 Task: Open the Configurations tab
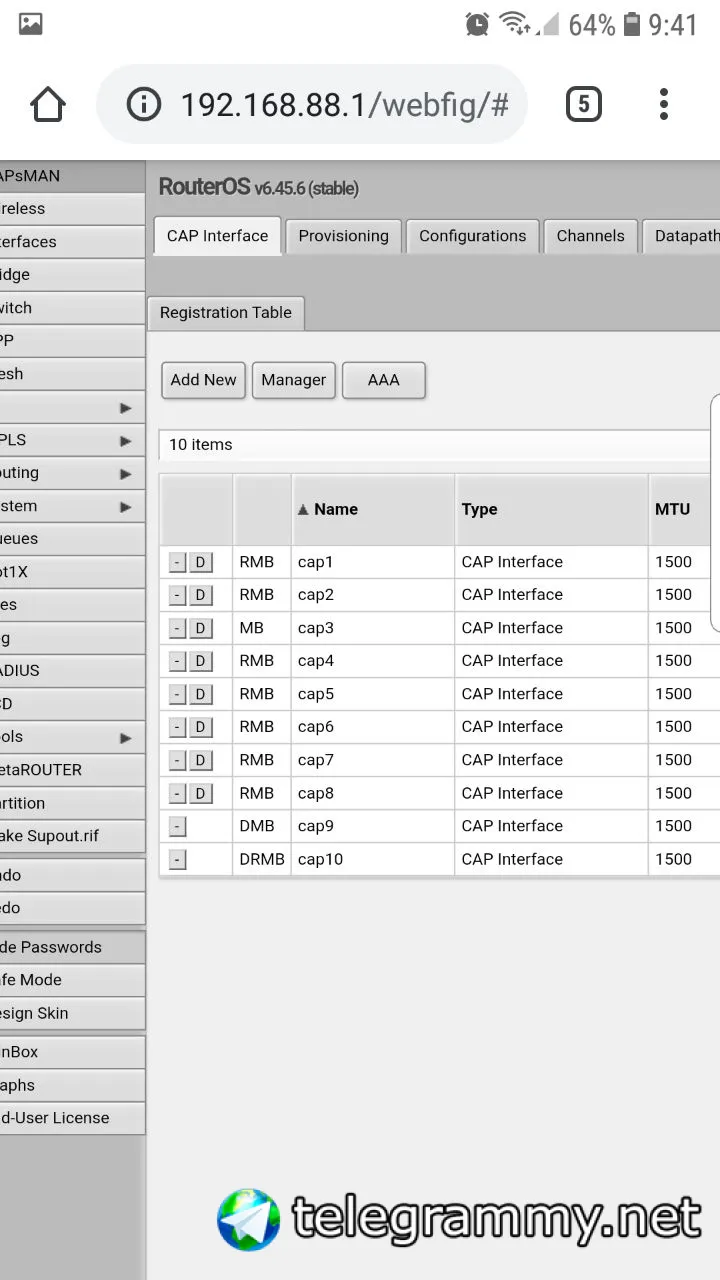tap(472, 237)
